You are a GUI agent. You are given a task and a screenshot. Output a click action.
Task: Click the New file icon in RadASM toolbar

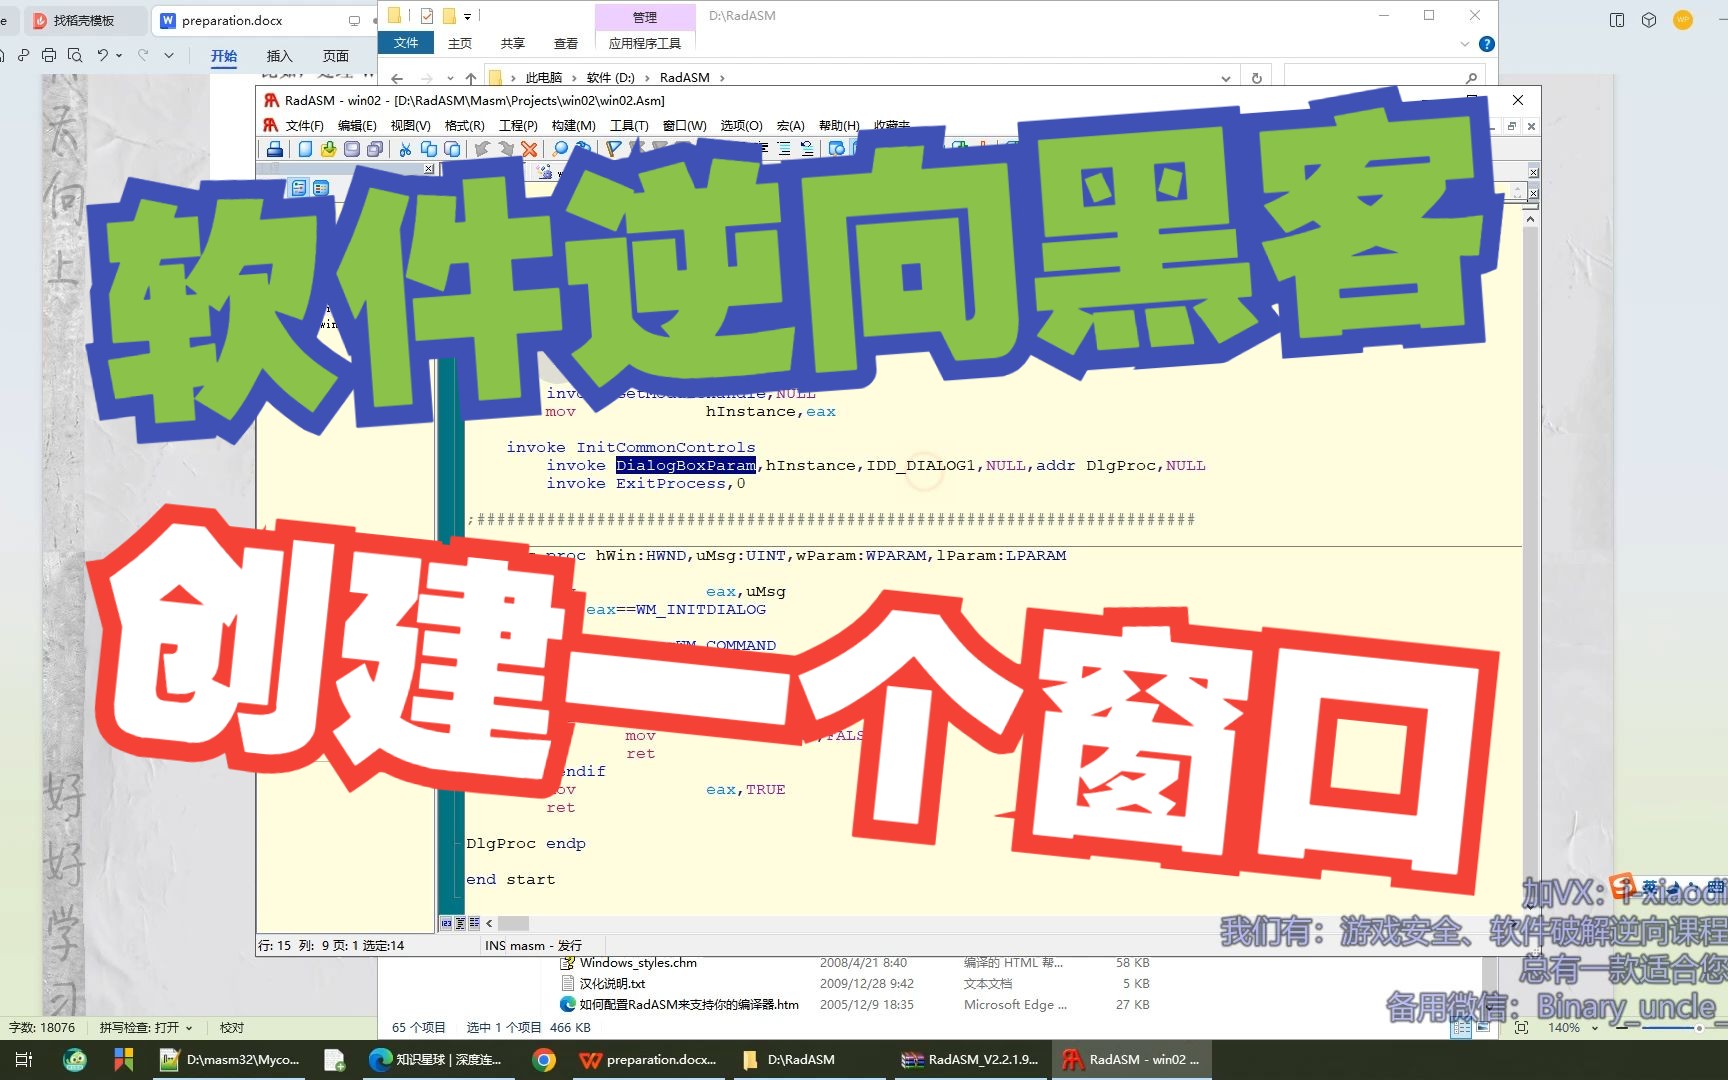pos(305,149)
